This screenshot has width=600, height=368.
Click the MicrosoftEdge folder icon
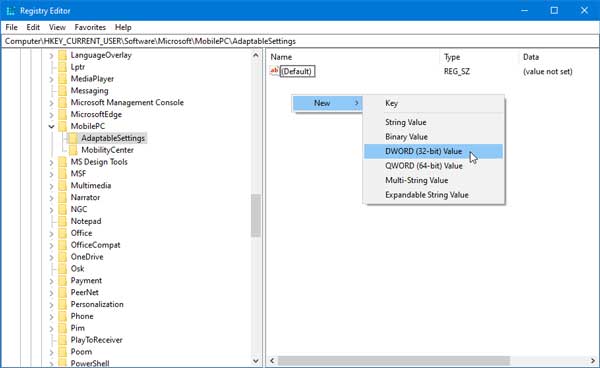pos(62,115)
